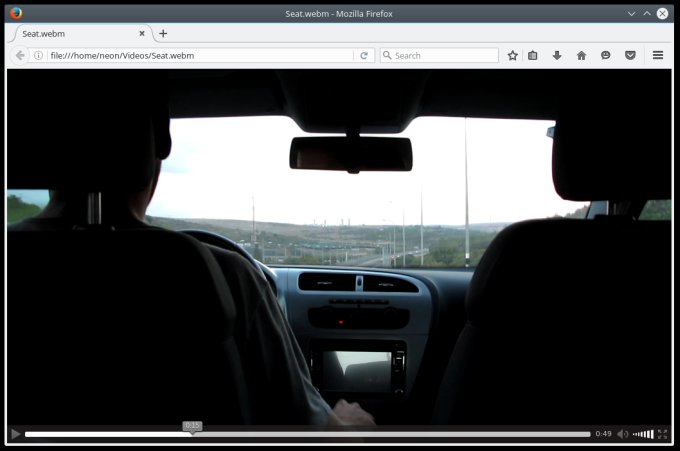
Task: Go back with the back arrow
Action: click(x=20, y=56)
